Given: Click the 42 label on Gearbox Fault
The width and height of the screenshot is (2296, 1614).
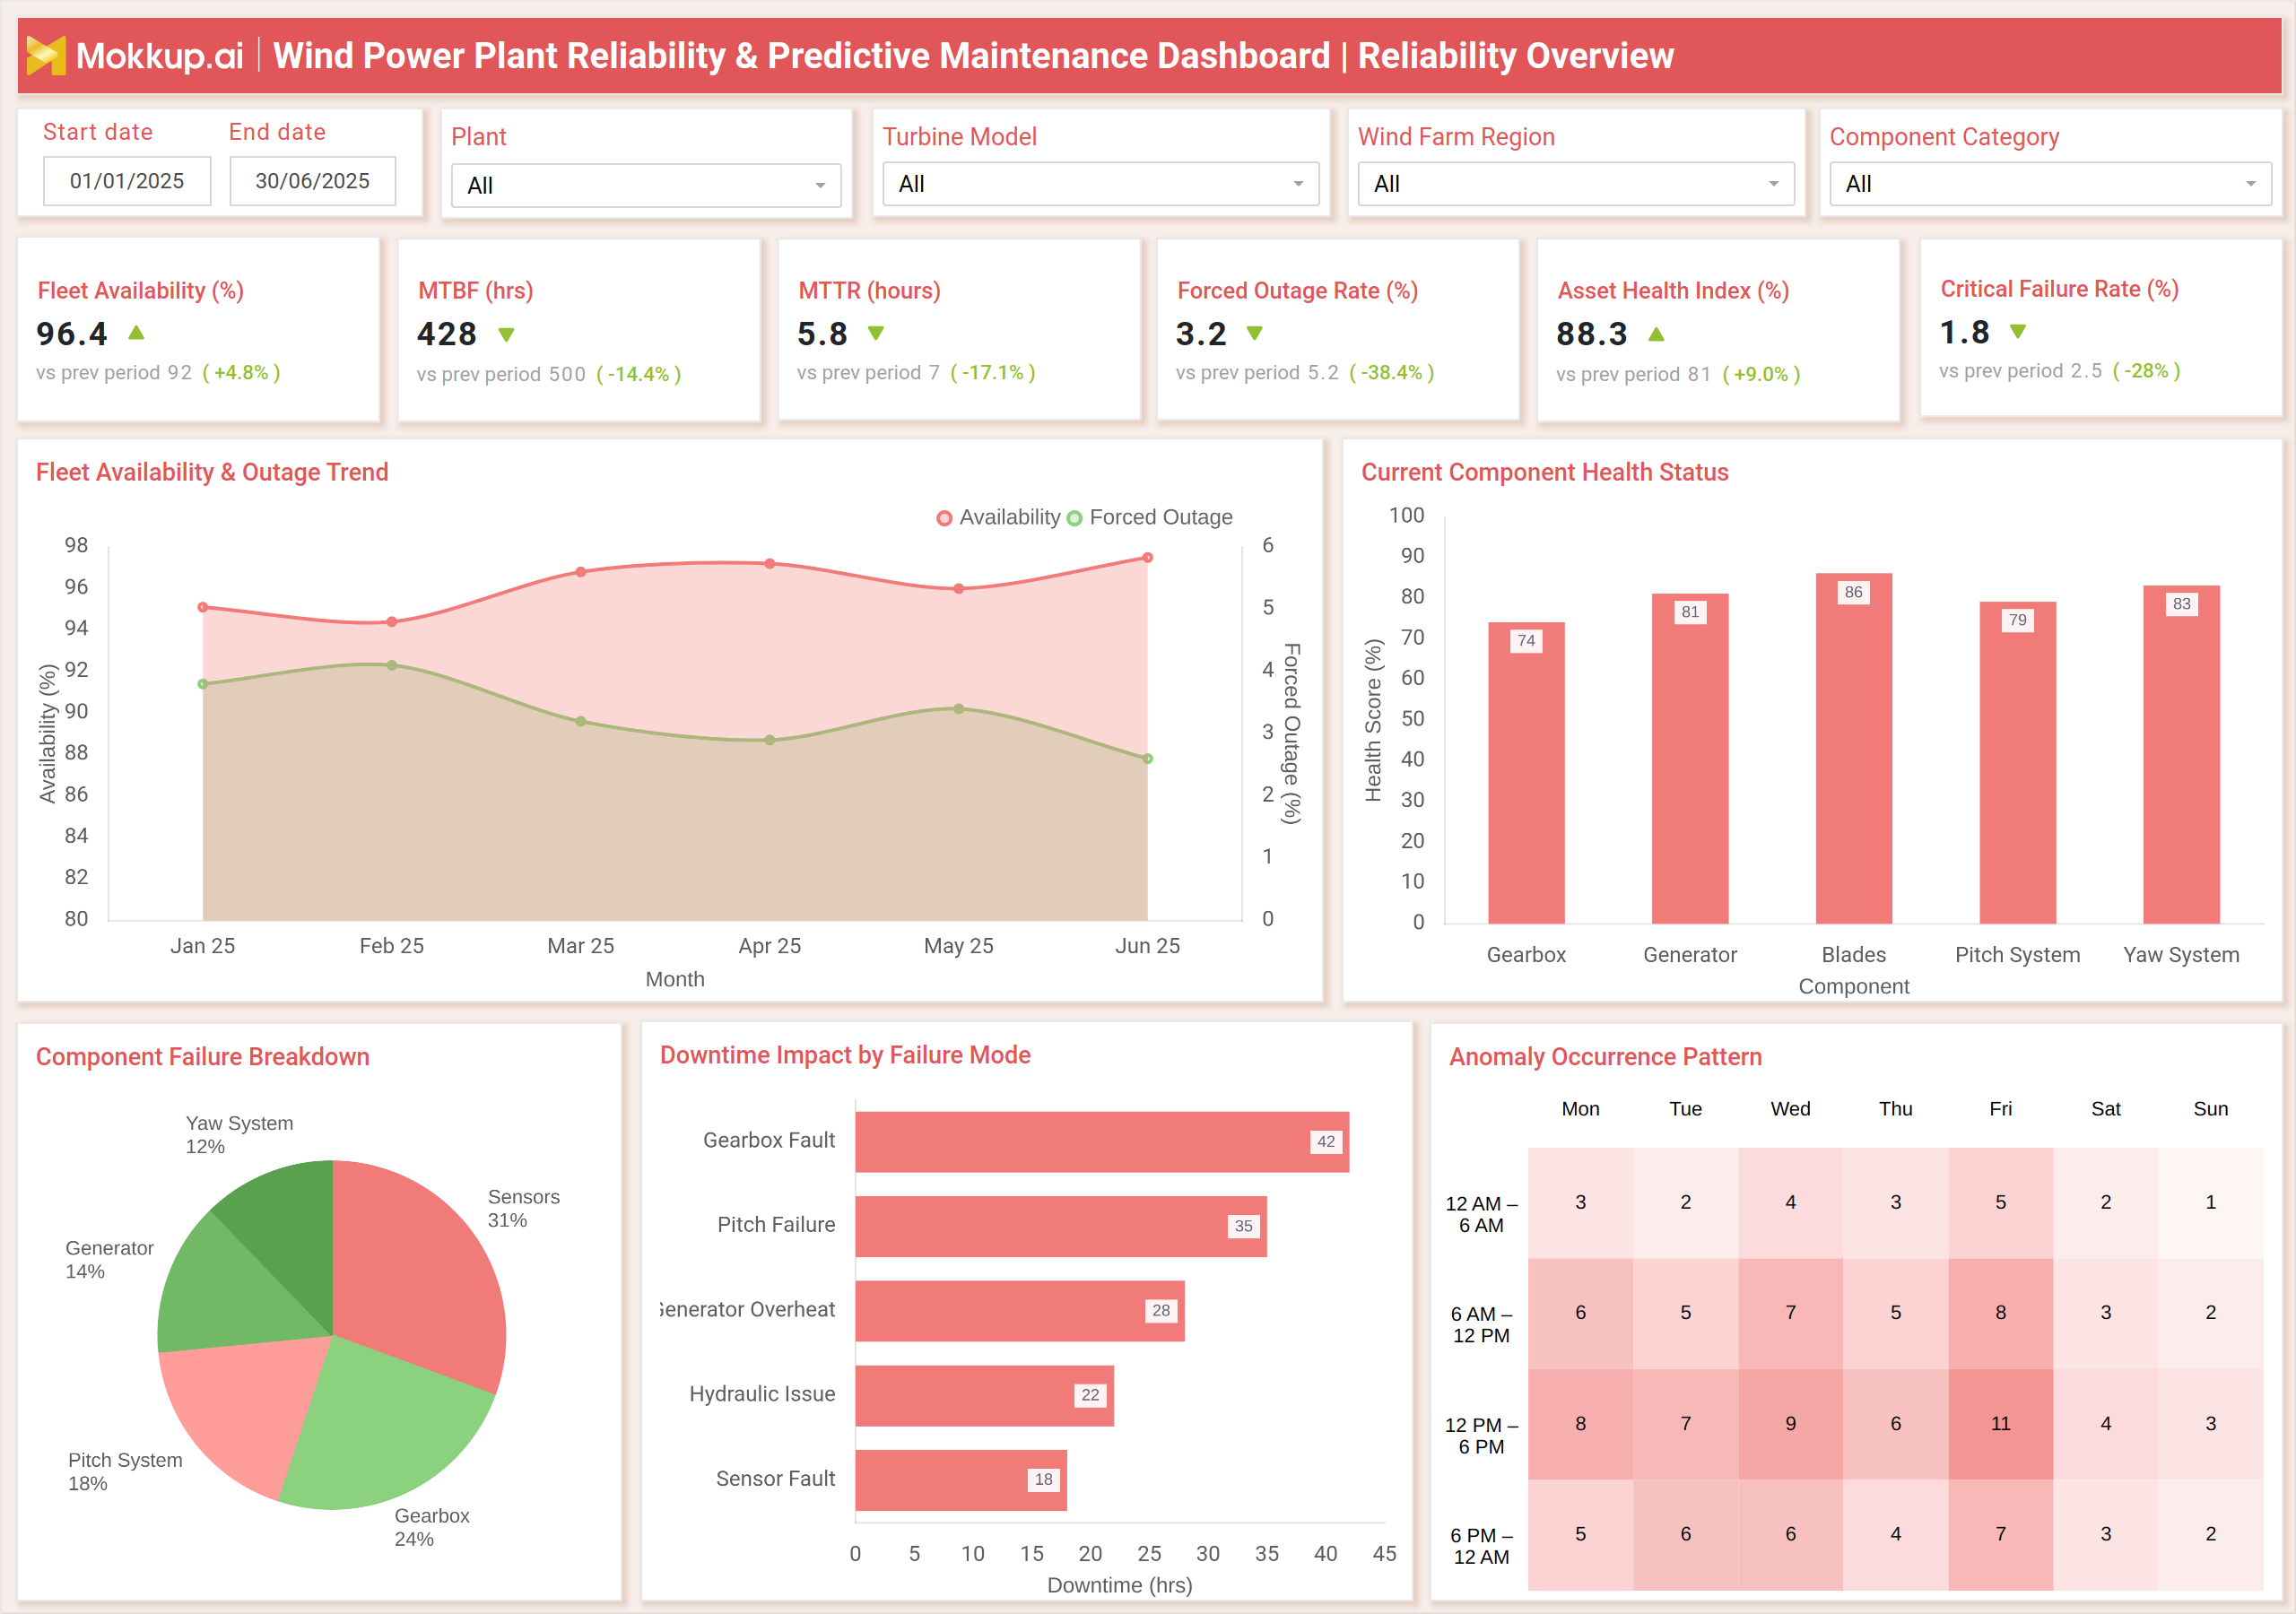Looking at the screenshot, I should 1326,1142.
